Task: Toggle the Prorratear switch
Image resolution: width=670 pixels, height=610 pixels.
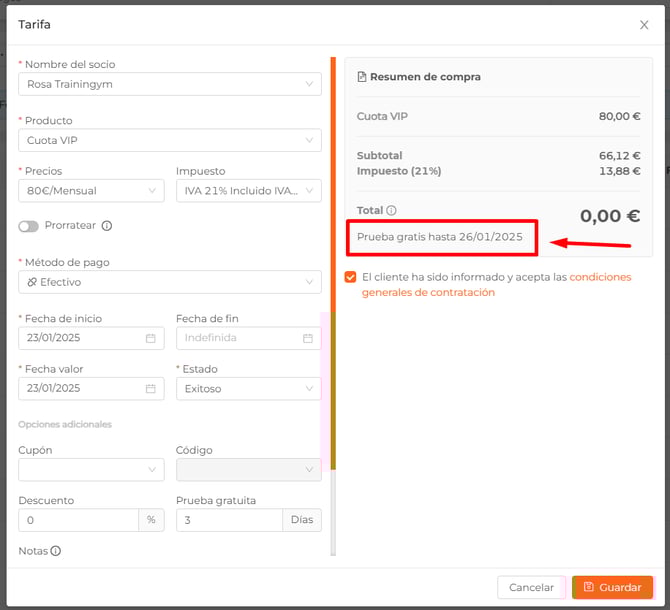Action: 28,226
